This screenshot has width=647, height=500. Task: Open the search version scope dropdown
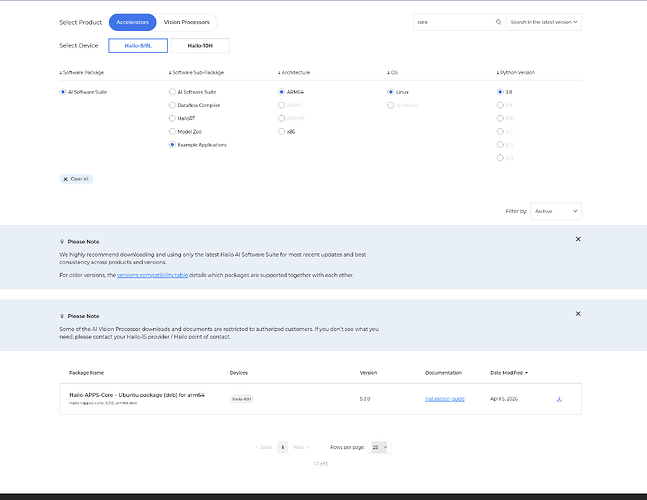(544, 22)
